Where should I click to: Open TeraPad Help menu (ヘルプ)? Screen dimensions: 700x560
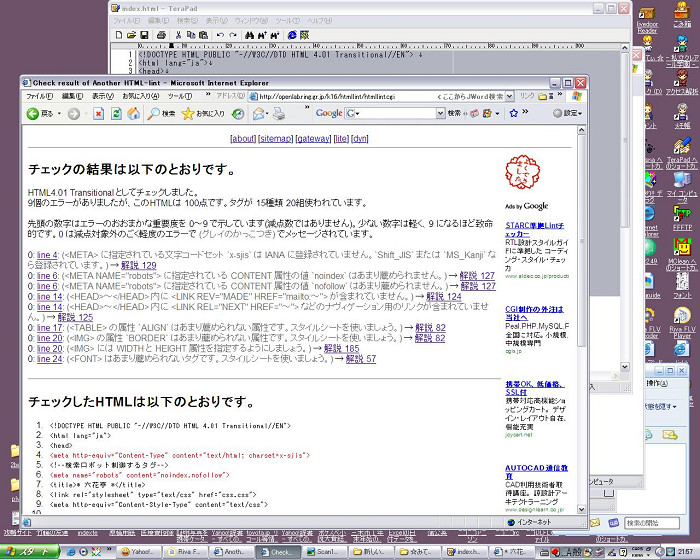[319, 21]
